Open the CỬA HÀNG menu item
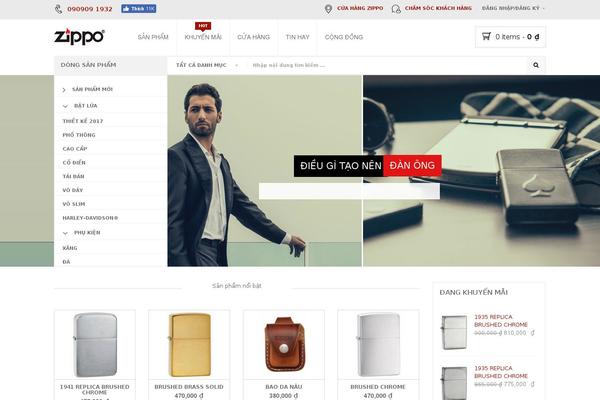The height and width of the screenshot is (400, 600). click(253, 37)
